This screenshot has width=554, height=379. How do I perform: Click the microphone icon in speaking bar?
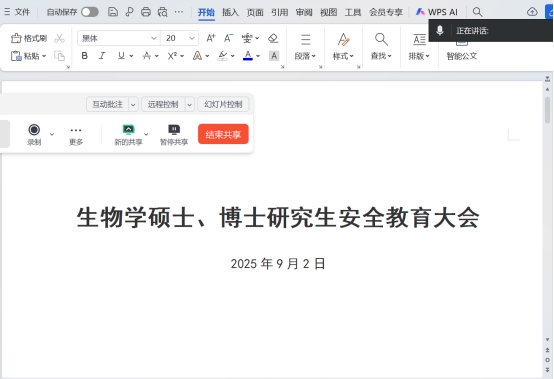point(440,30)
